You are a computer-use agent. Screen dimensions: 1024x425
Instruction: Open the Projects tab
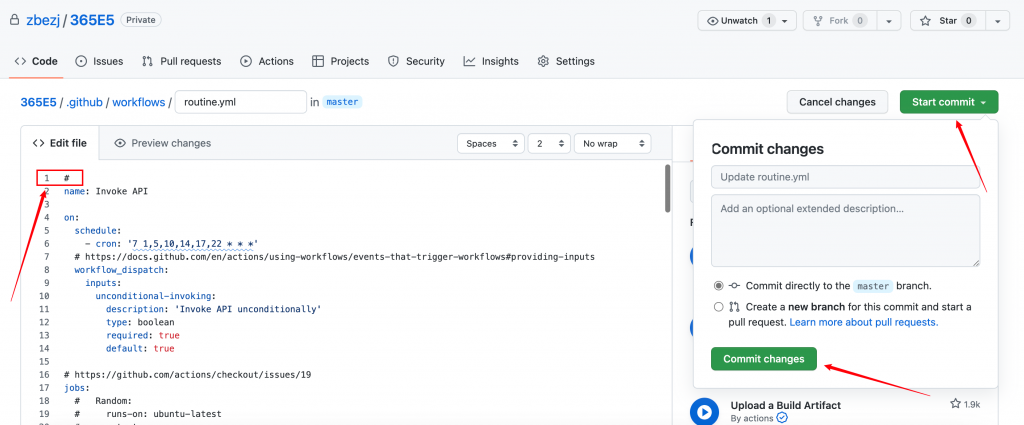(341, 61)
